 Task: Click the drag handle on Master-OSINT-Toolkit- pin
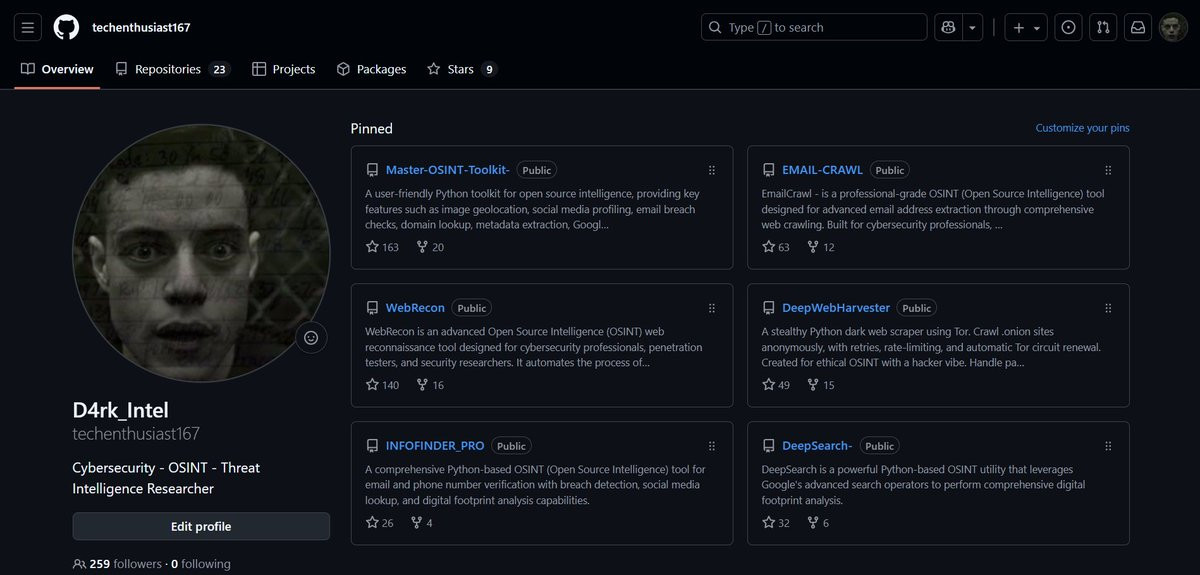tap(712, 170)
